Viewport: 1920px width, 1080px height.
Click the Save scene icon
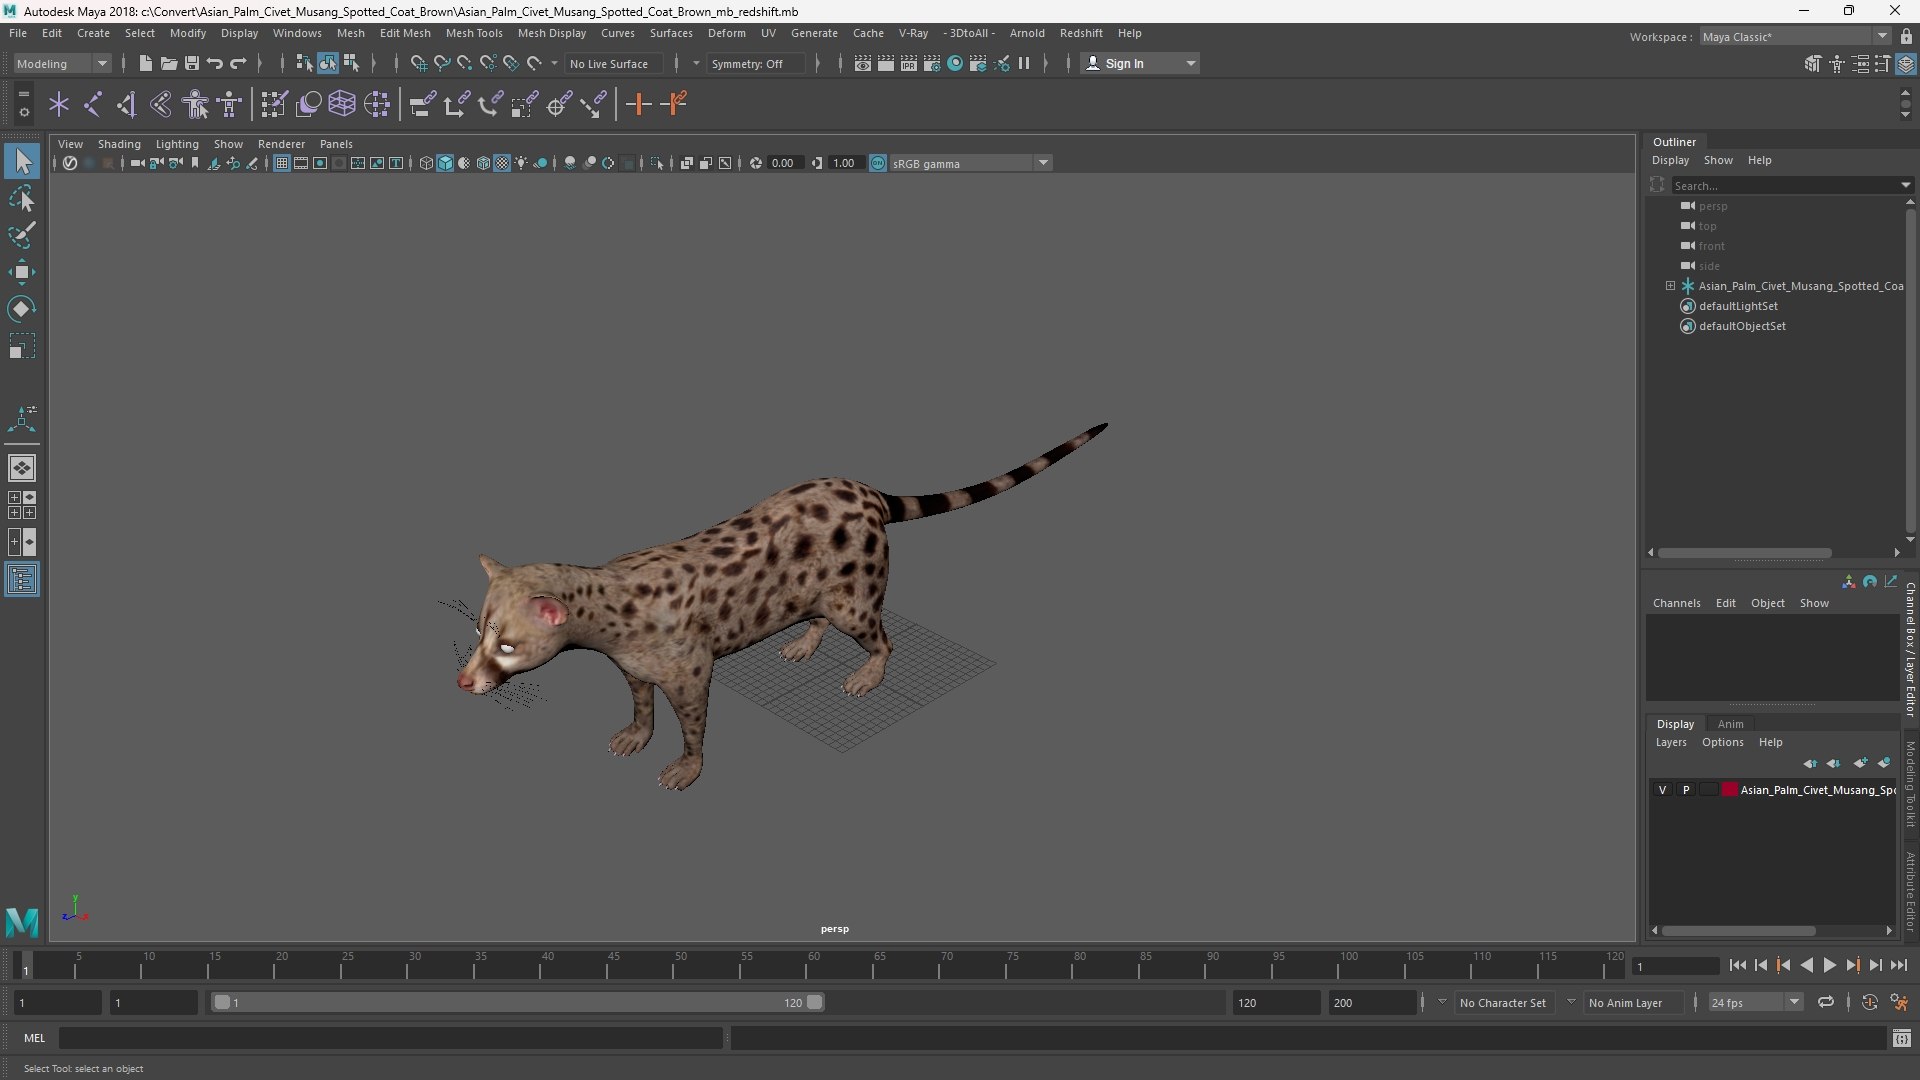(192, 63)
